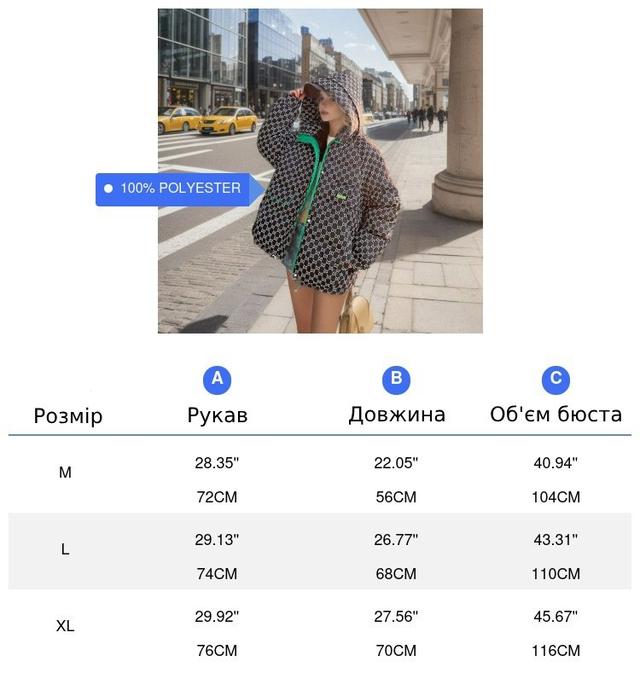Click the white dot on polyester tag
The height and width of the screenshot is (673, 640).
pyautogui.click(x=108, y=188)
